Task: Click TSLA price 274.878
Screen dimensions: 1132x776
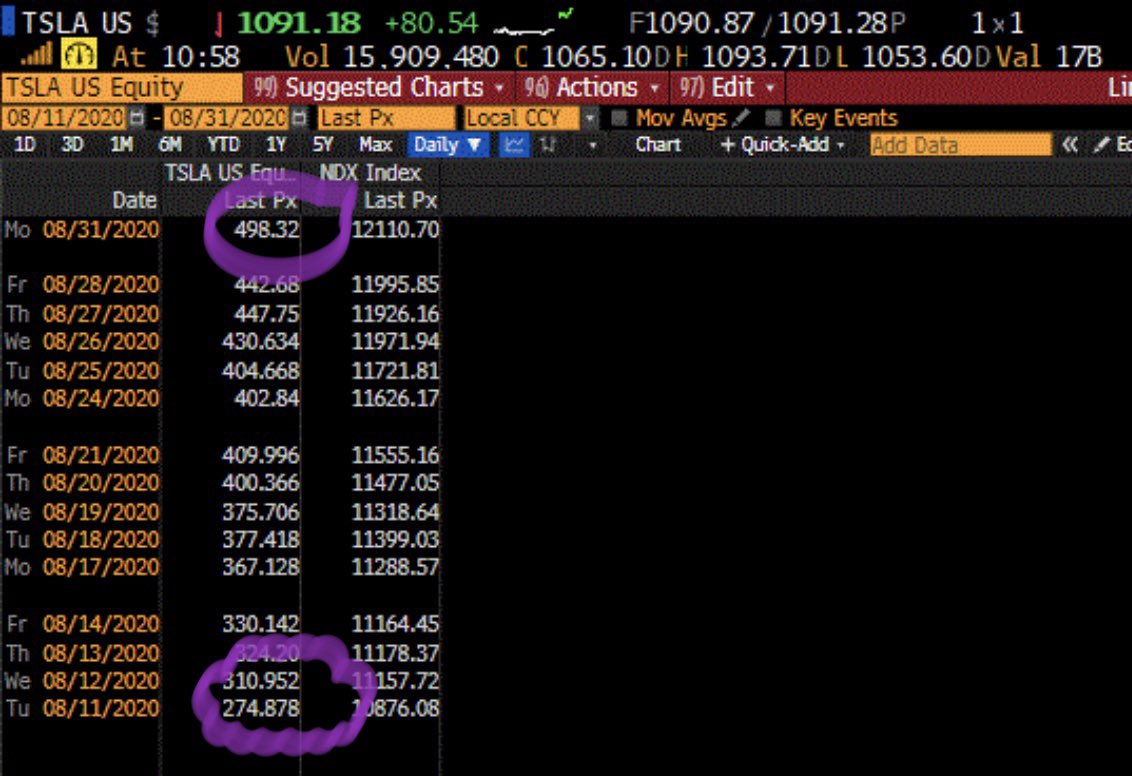Action: tap(261, 708)
